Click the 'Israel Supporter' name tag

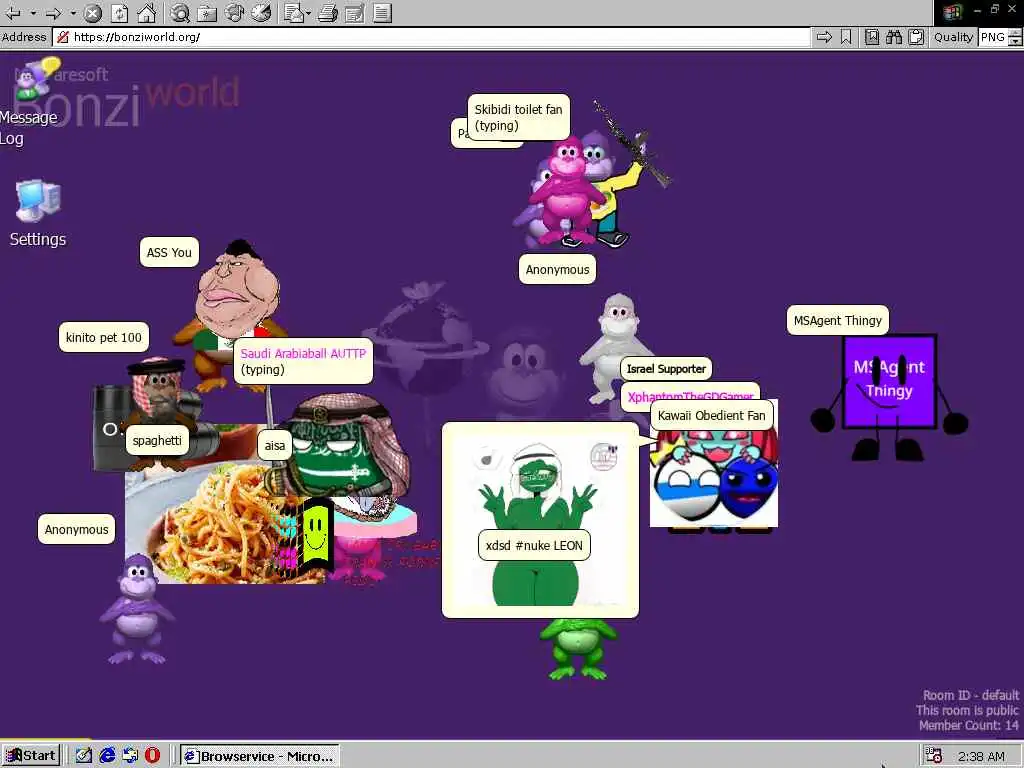click(x=666, y=369)
